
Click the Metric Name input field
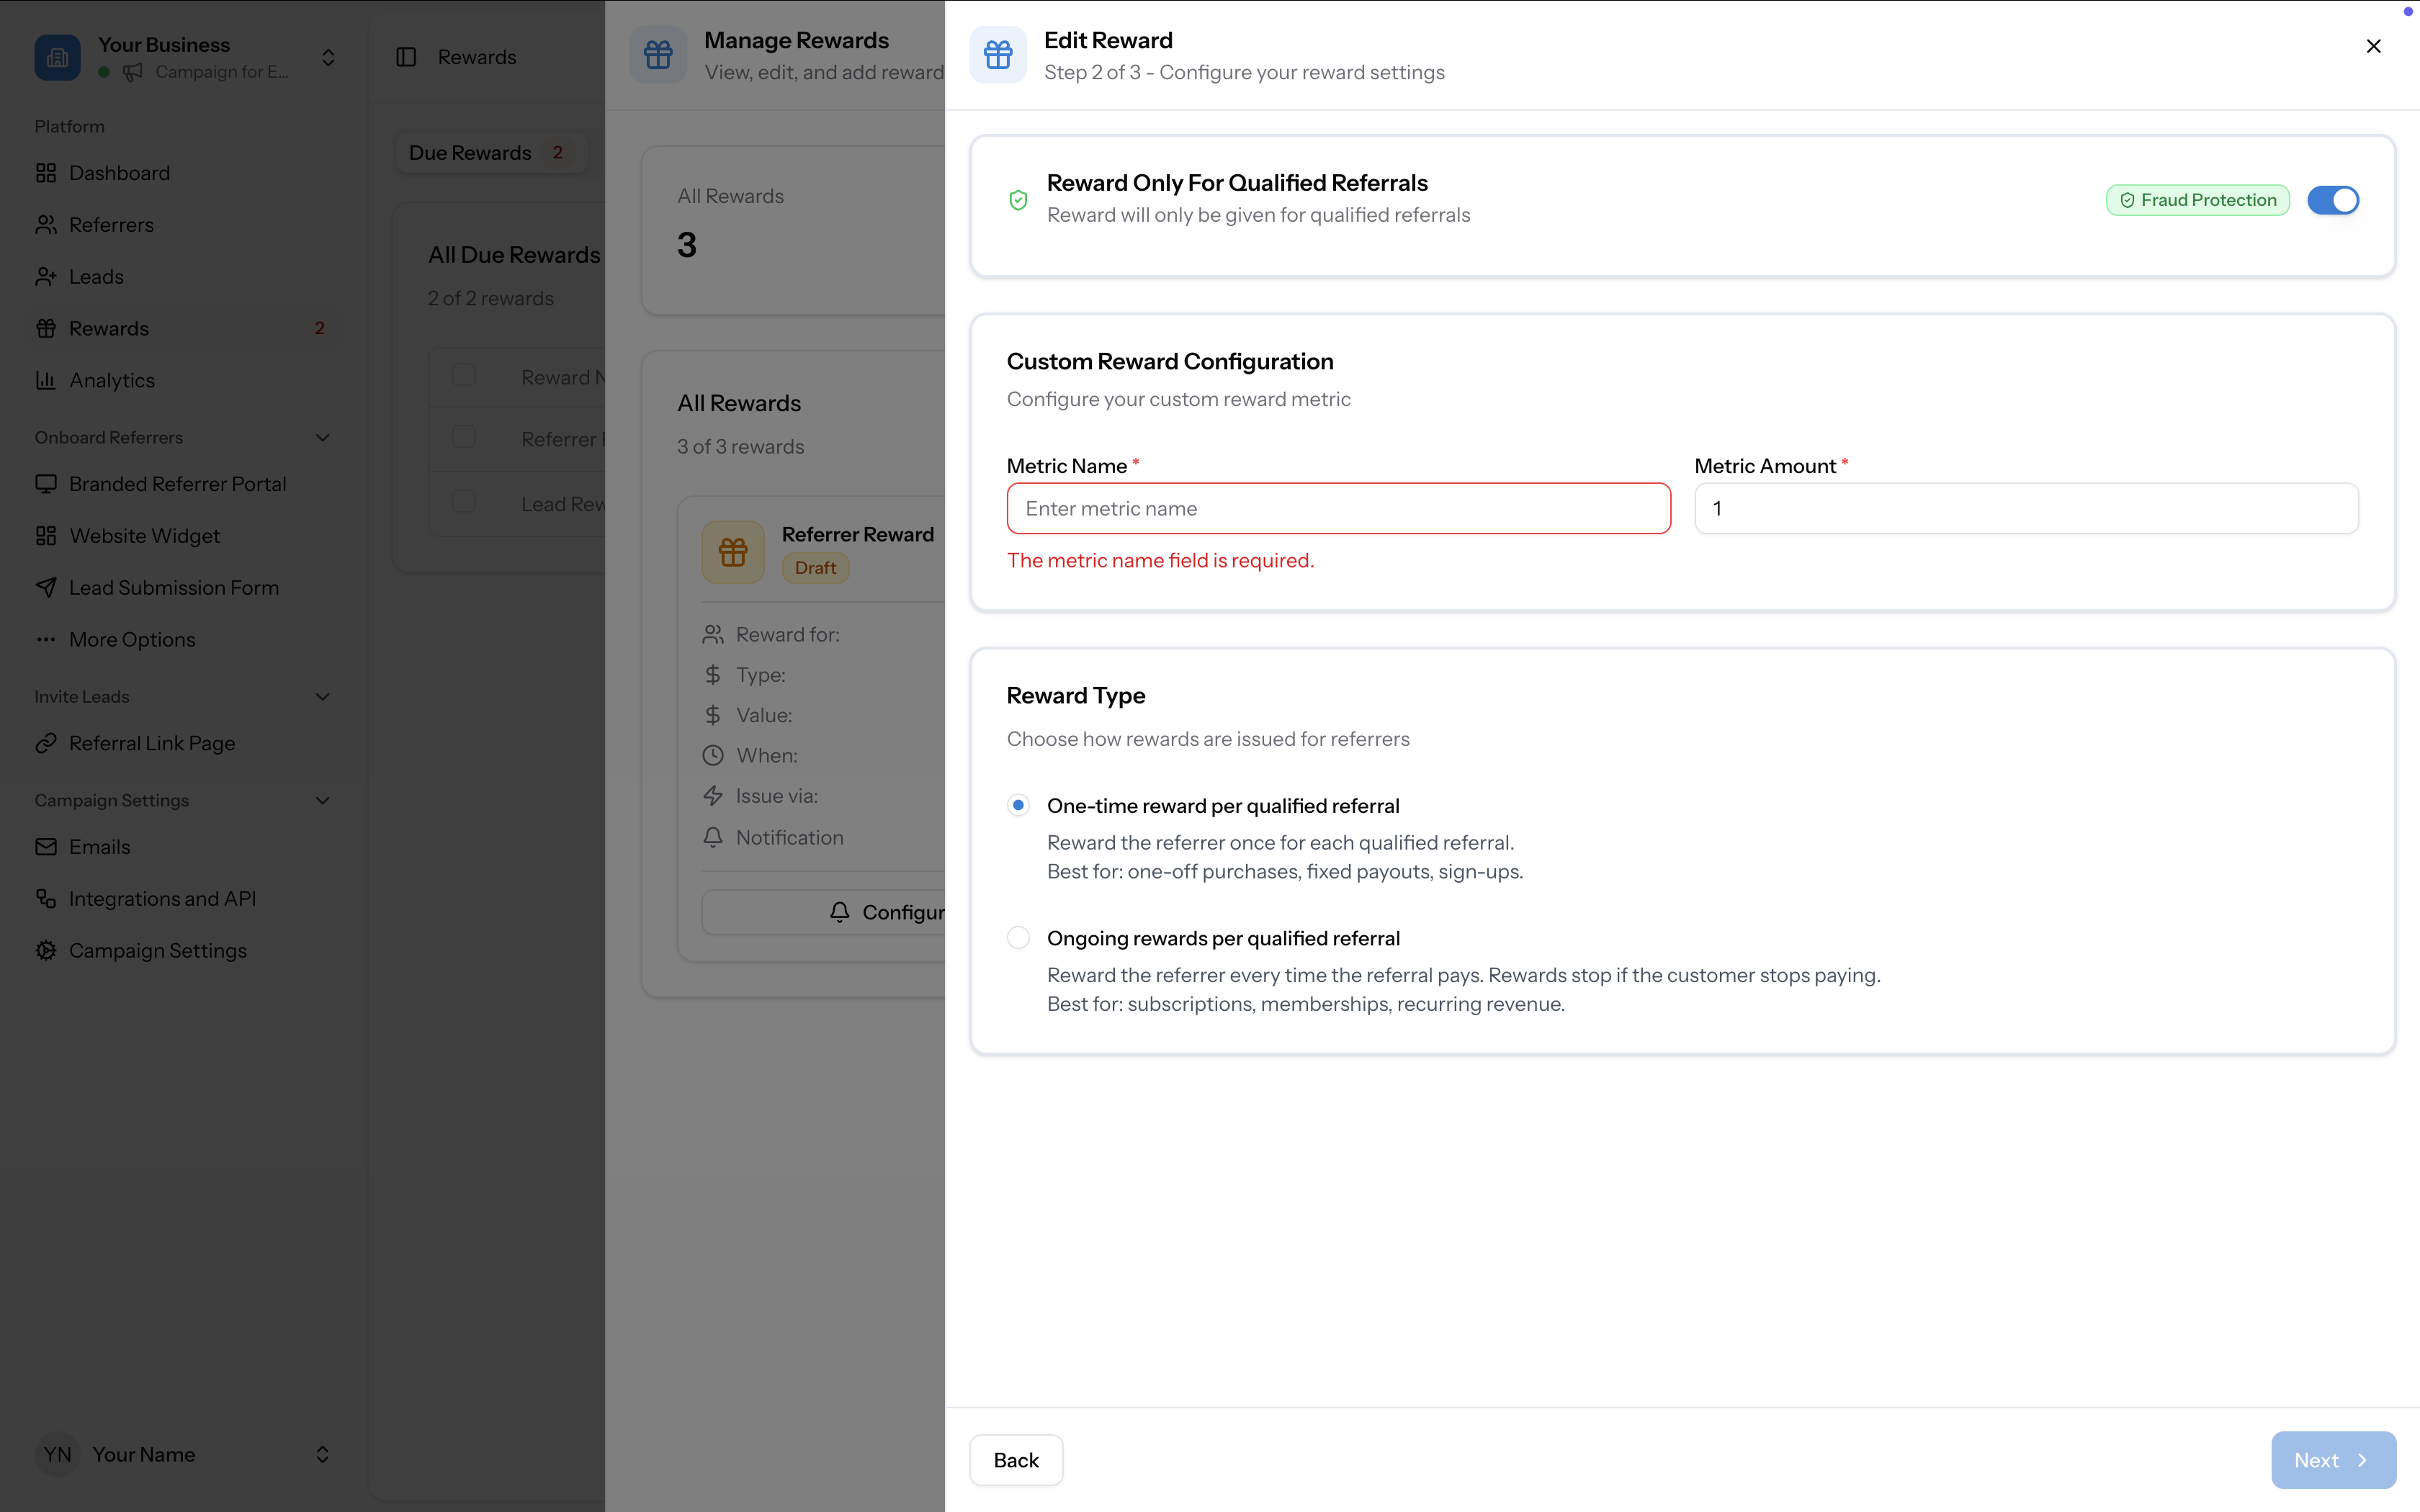tap(1337, 508)
